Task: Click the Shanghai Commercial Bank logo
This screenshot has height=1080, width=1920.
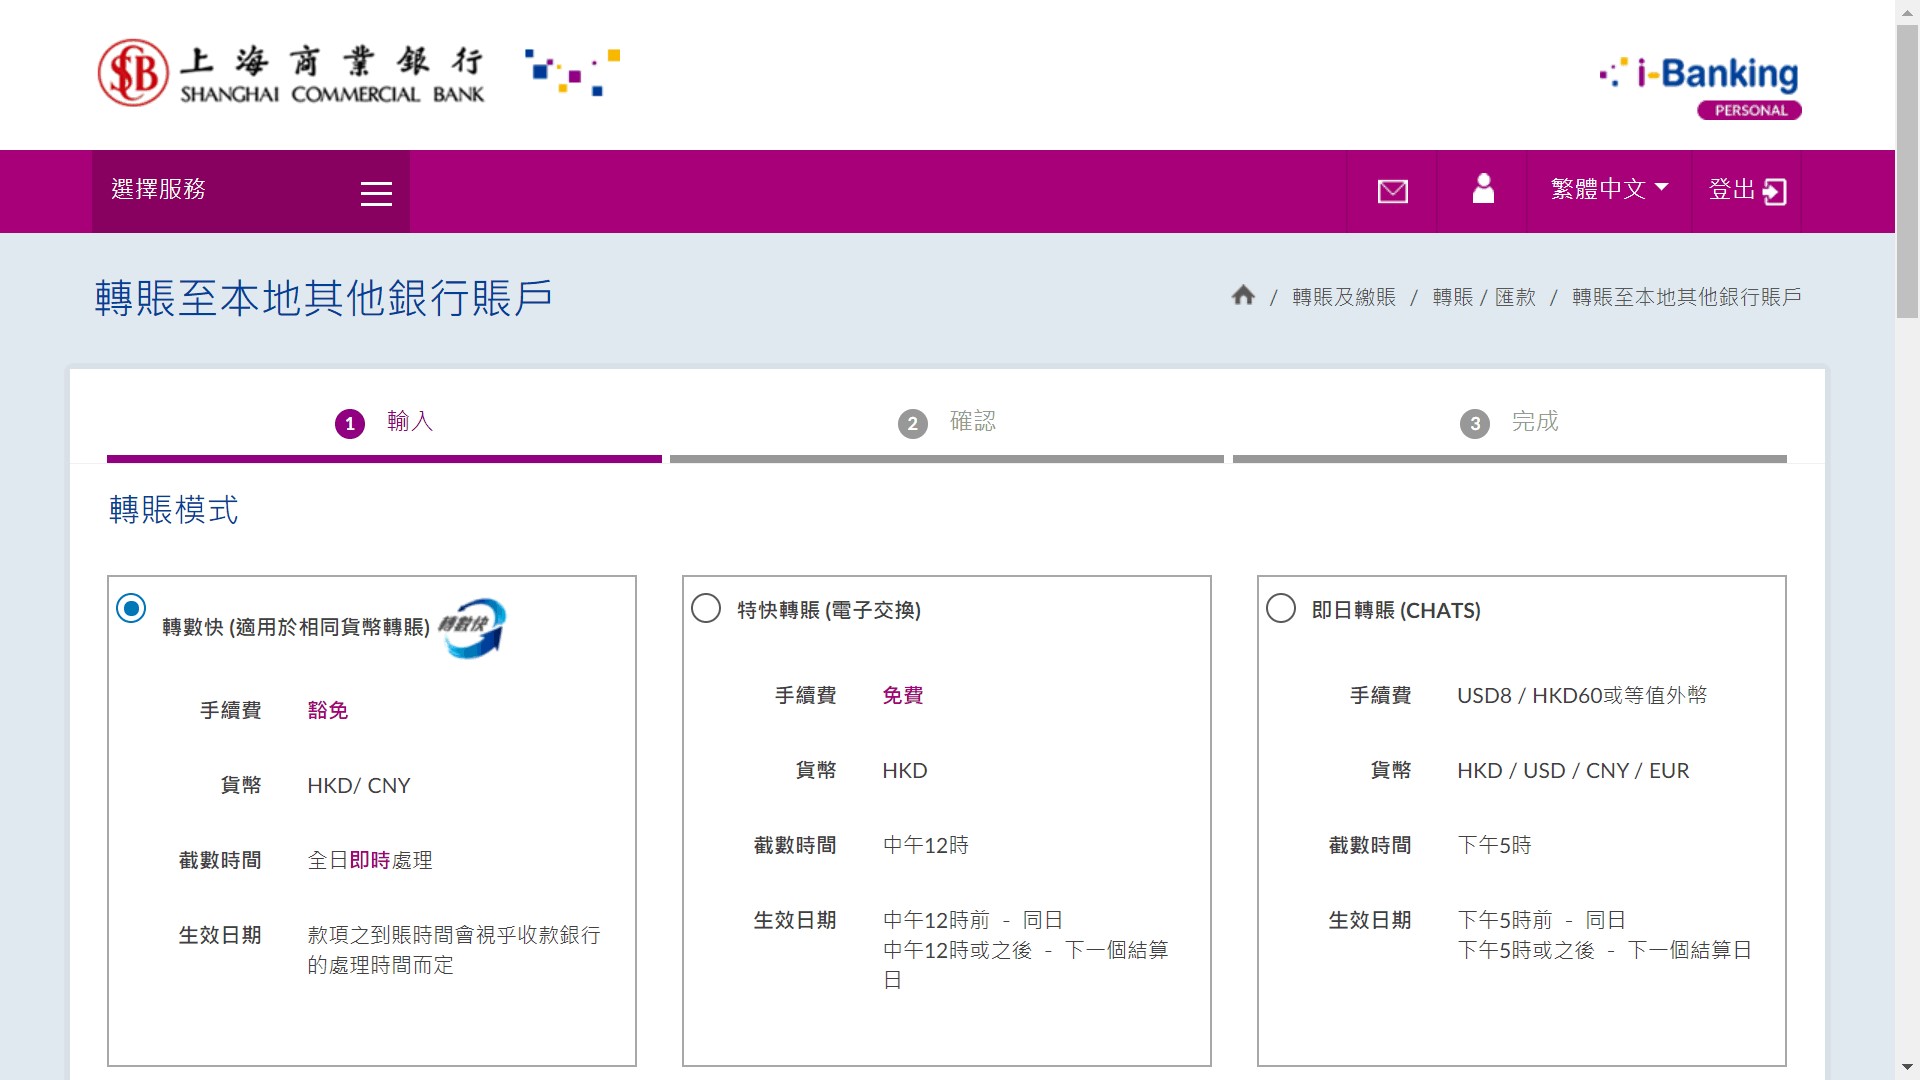Action: click(x=291, y=74)
